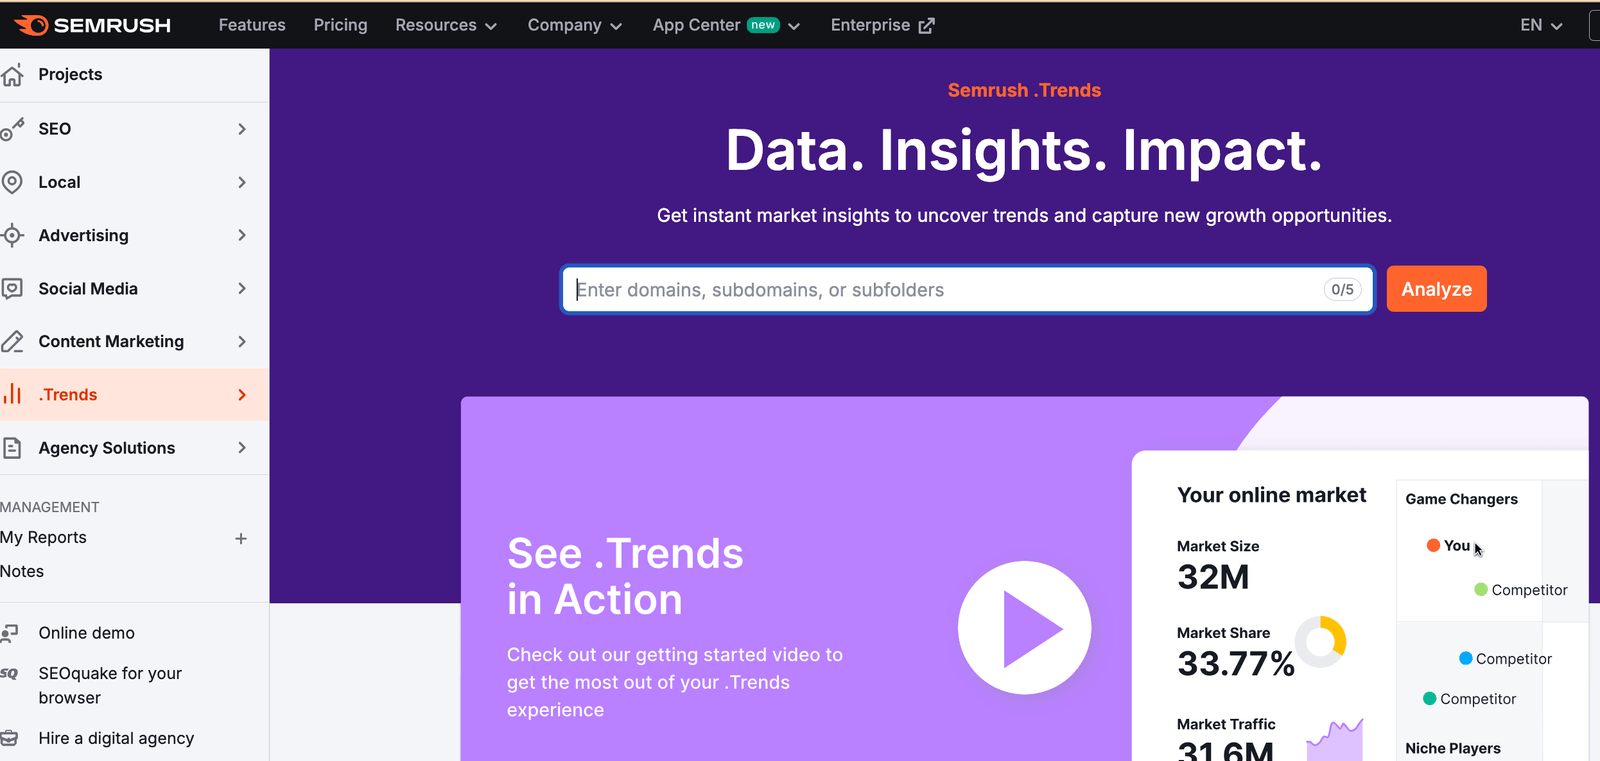Click the Enterprise external link icon
1600x761 pixels.
point(927,26)
